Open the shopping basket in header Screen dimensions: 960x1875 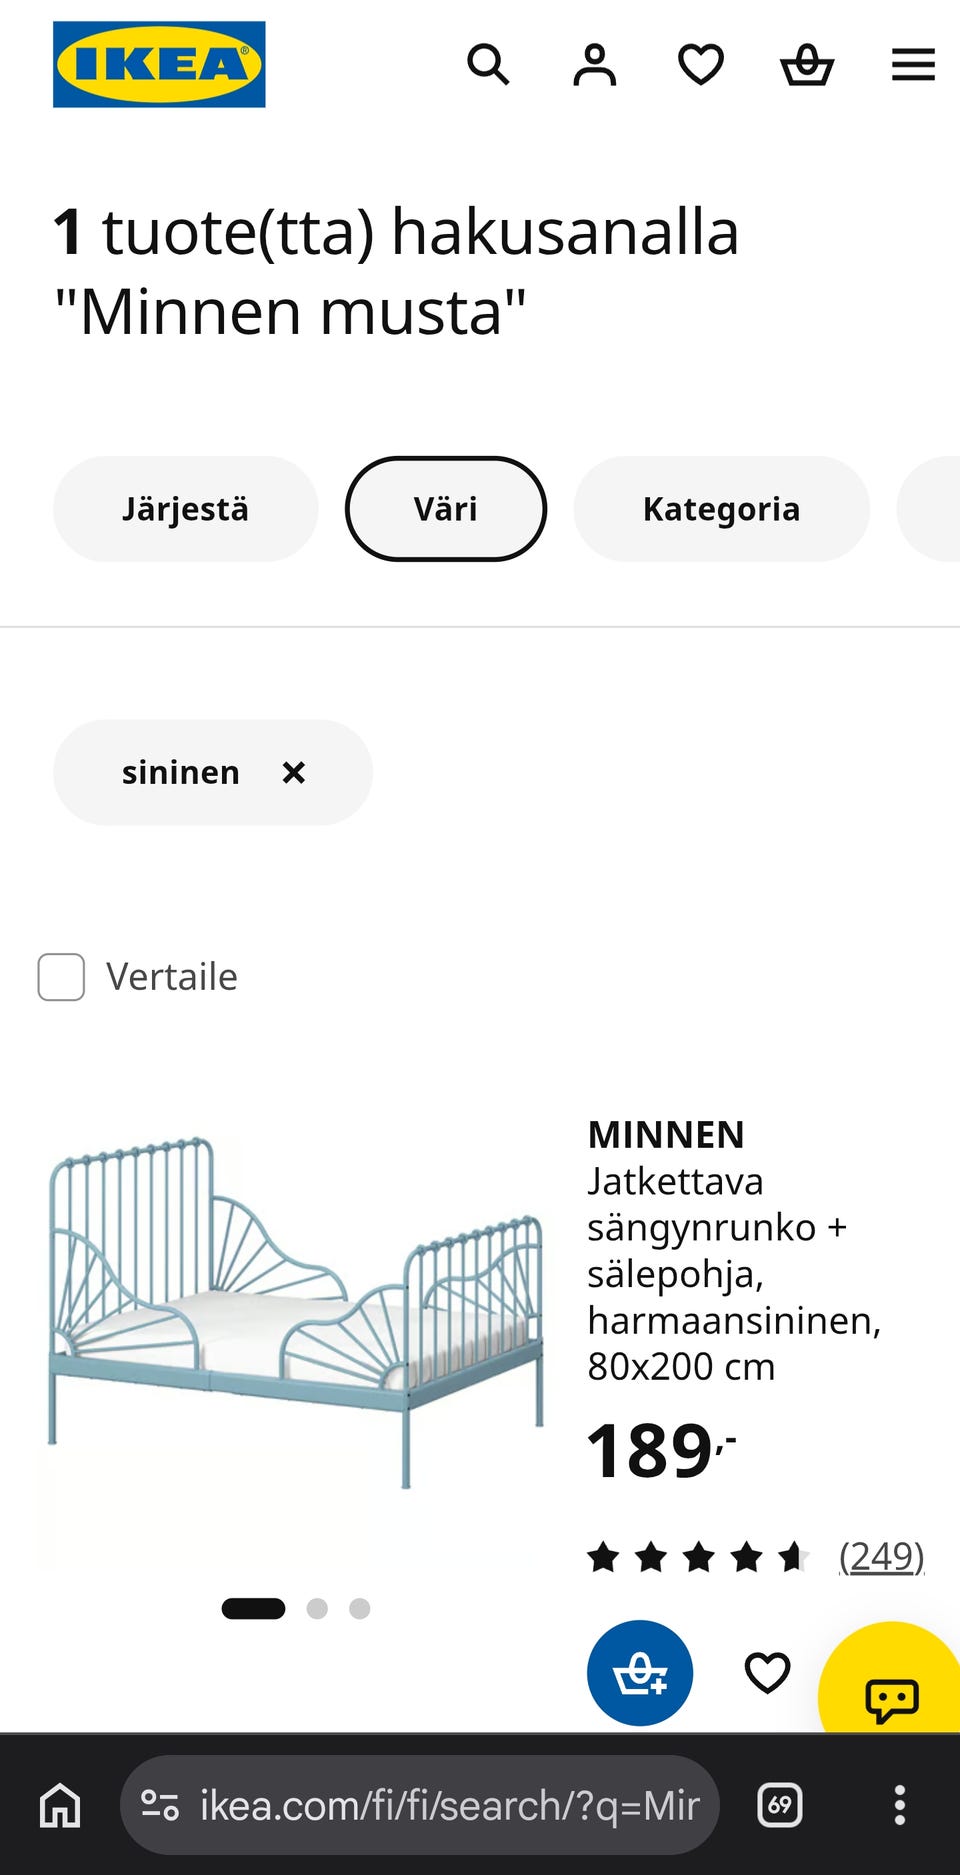(x=807, y=65)
